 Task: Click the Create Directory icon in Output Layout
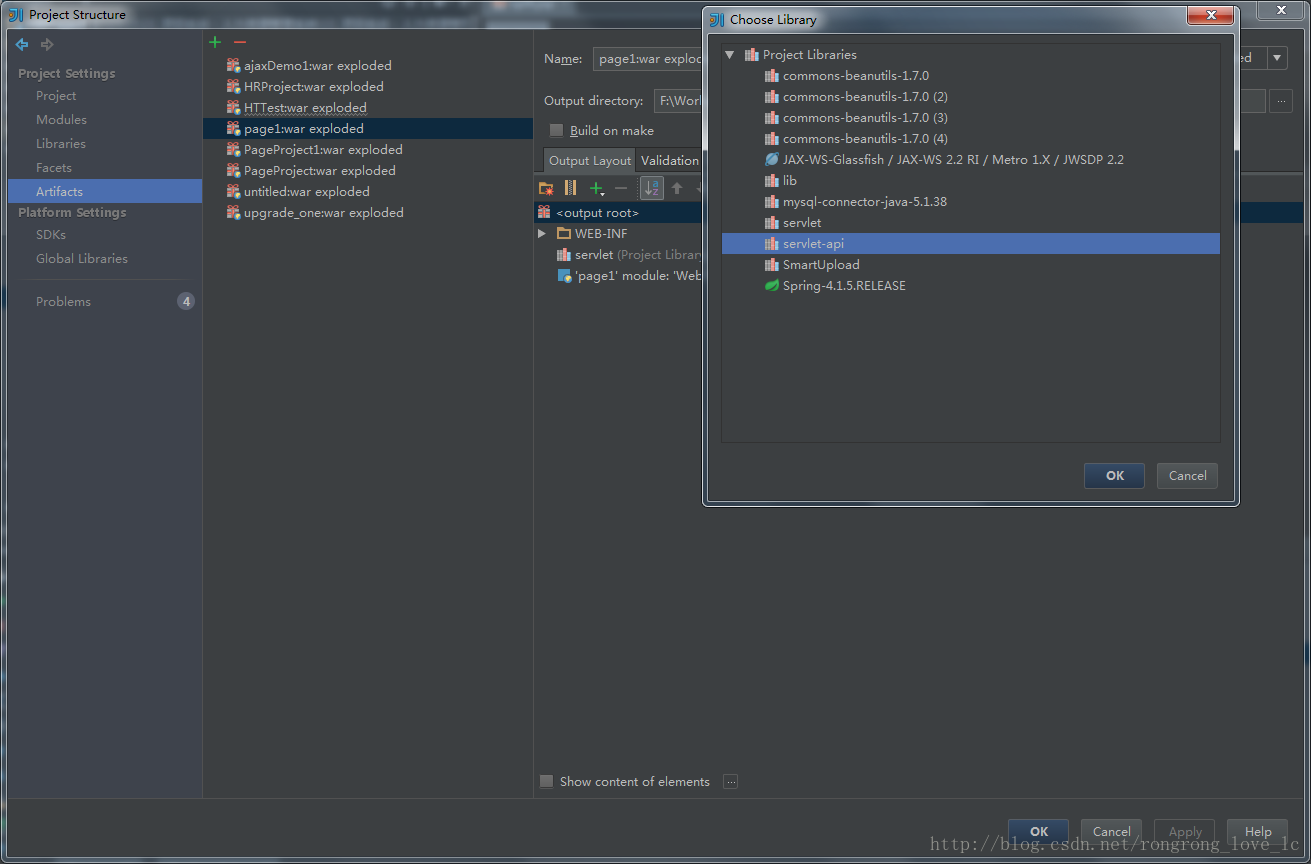546,188
